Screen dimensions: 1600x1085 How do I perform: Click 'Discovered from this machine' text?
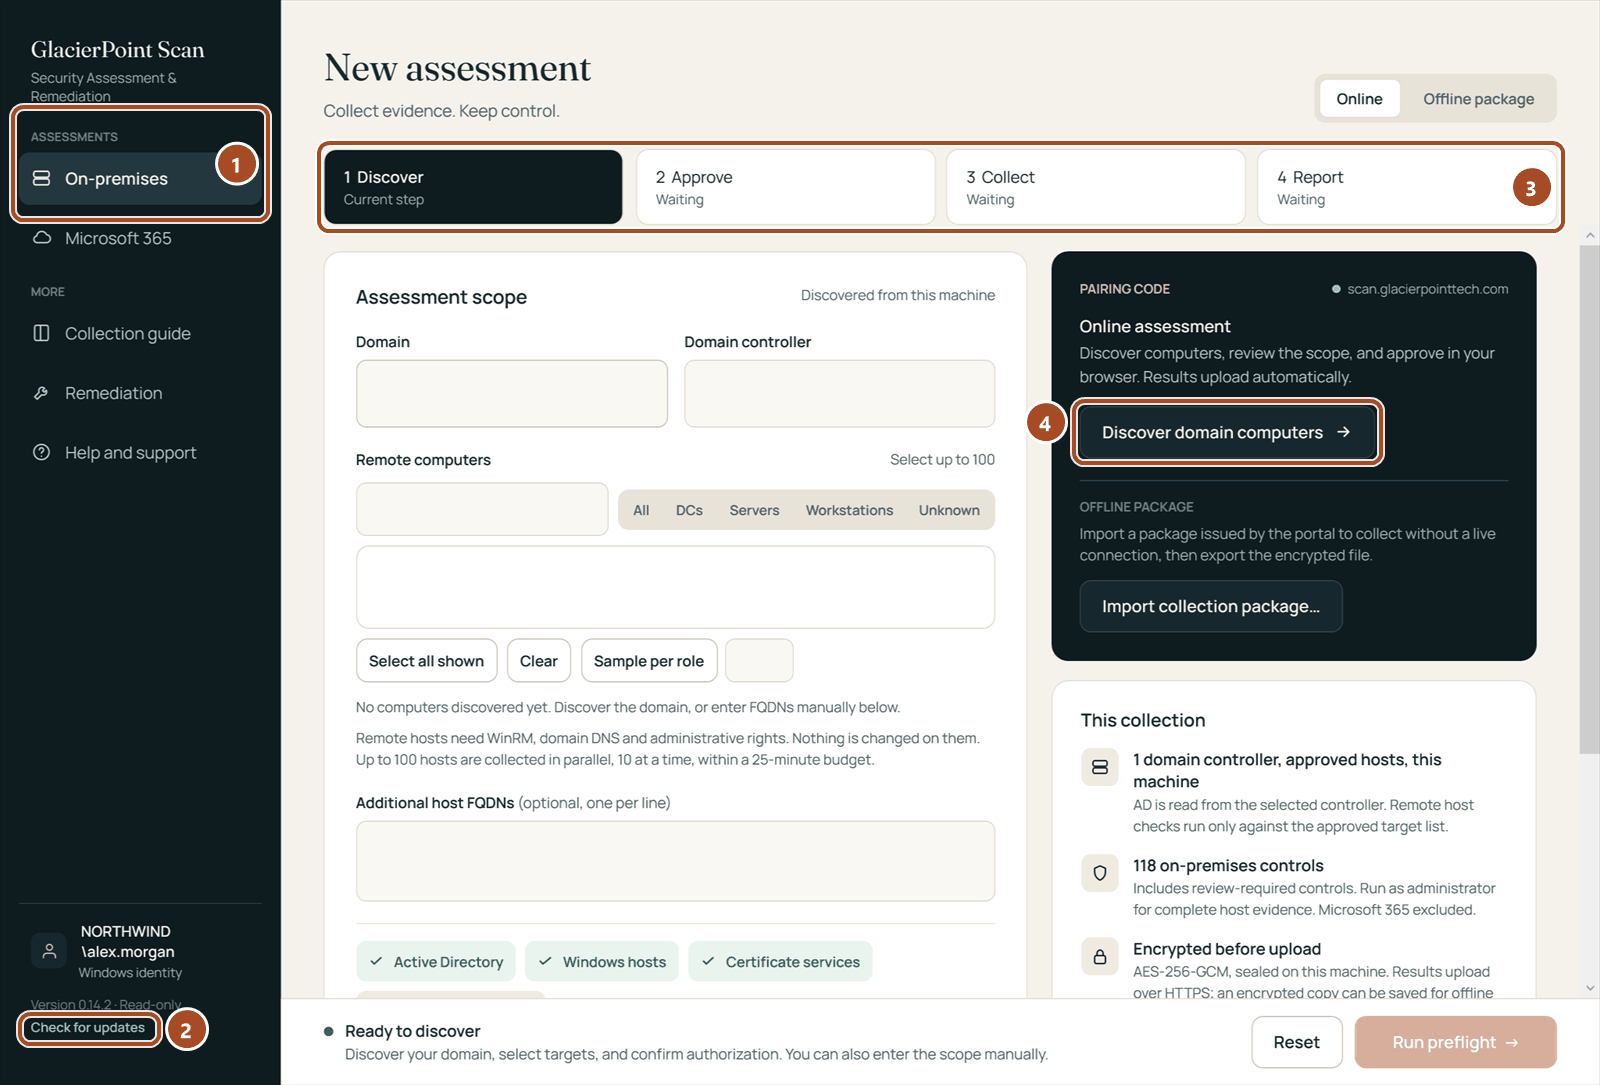[x=898, y=295]
